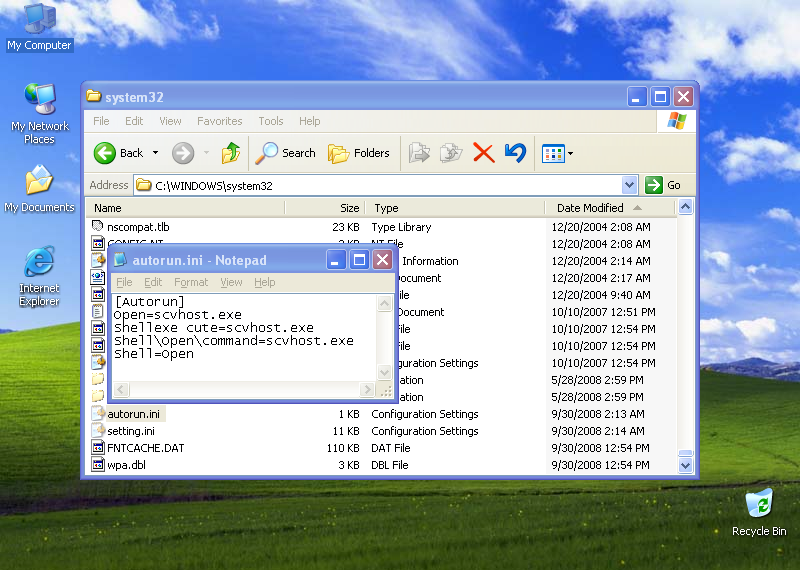Open the Back button history dropdown
Image resolution: width=800 pixels, height=570 pixels.
pos(155,153)
